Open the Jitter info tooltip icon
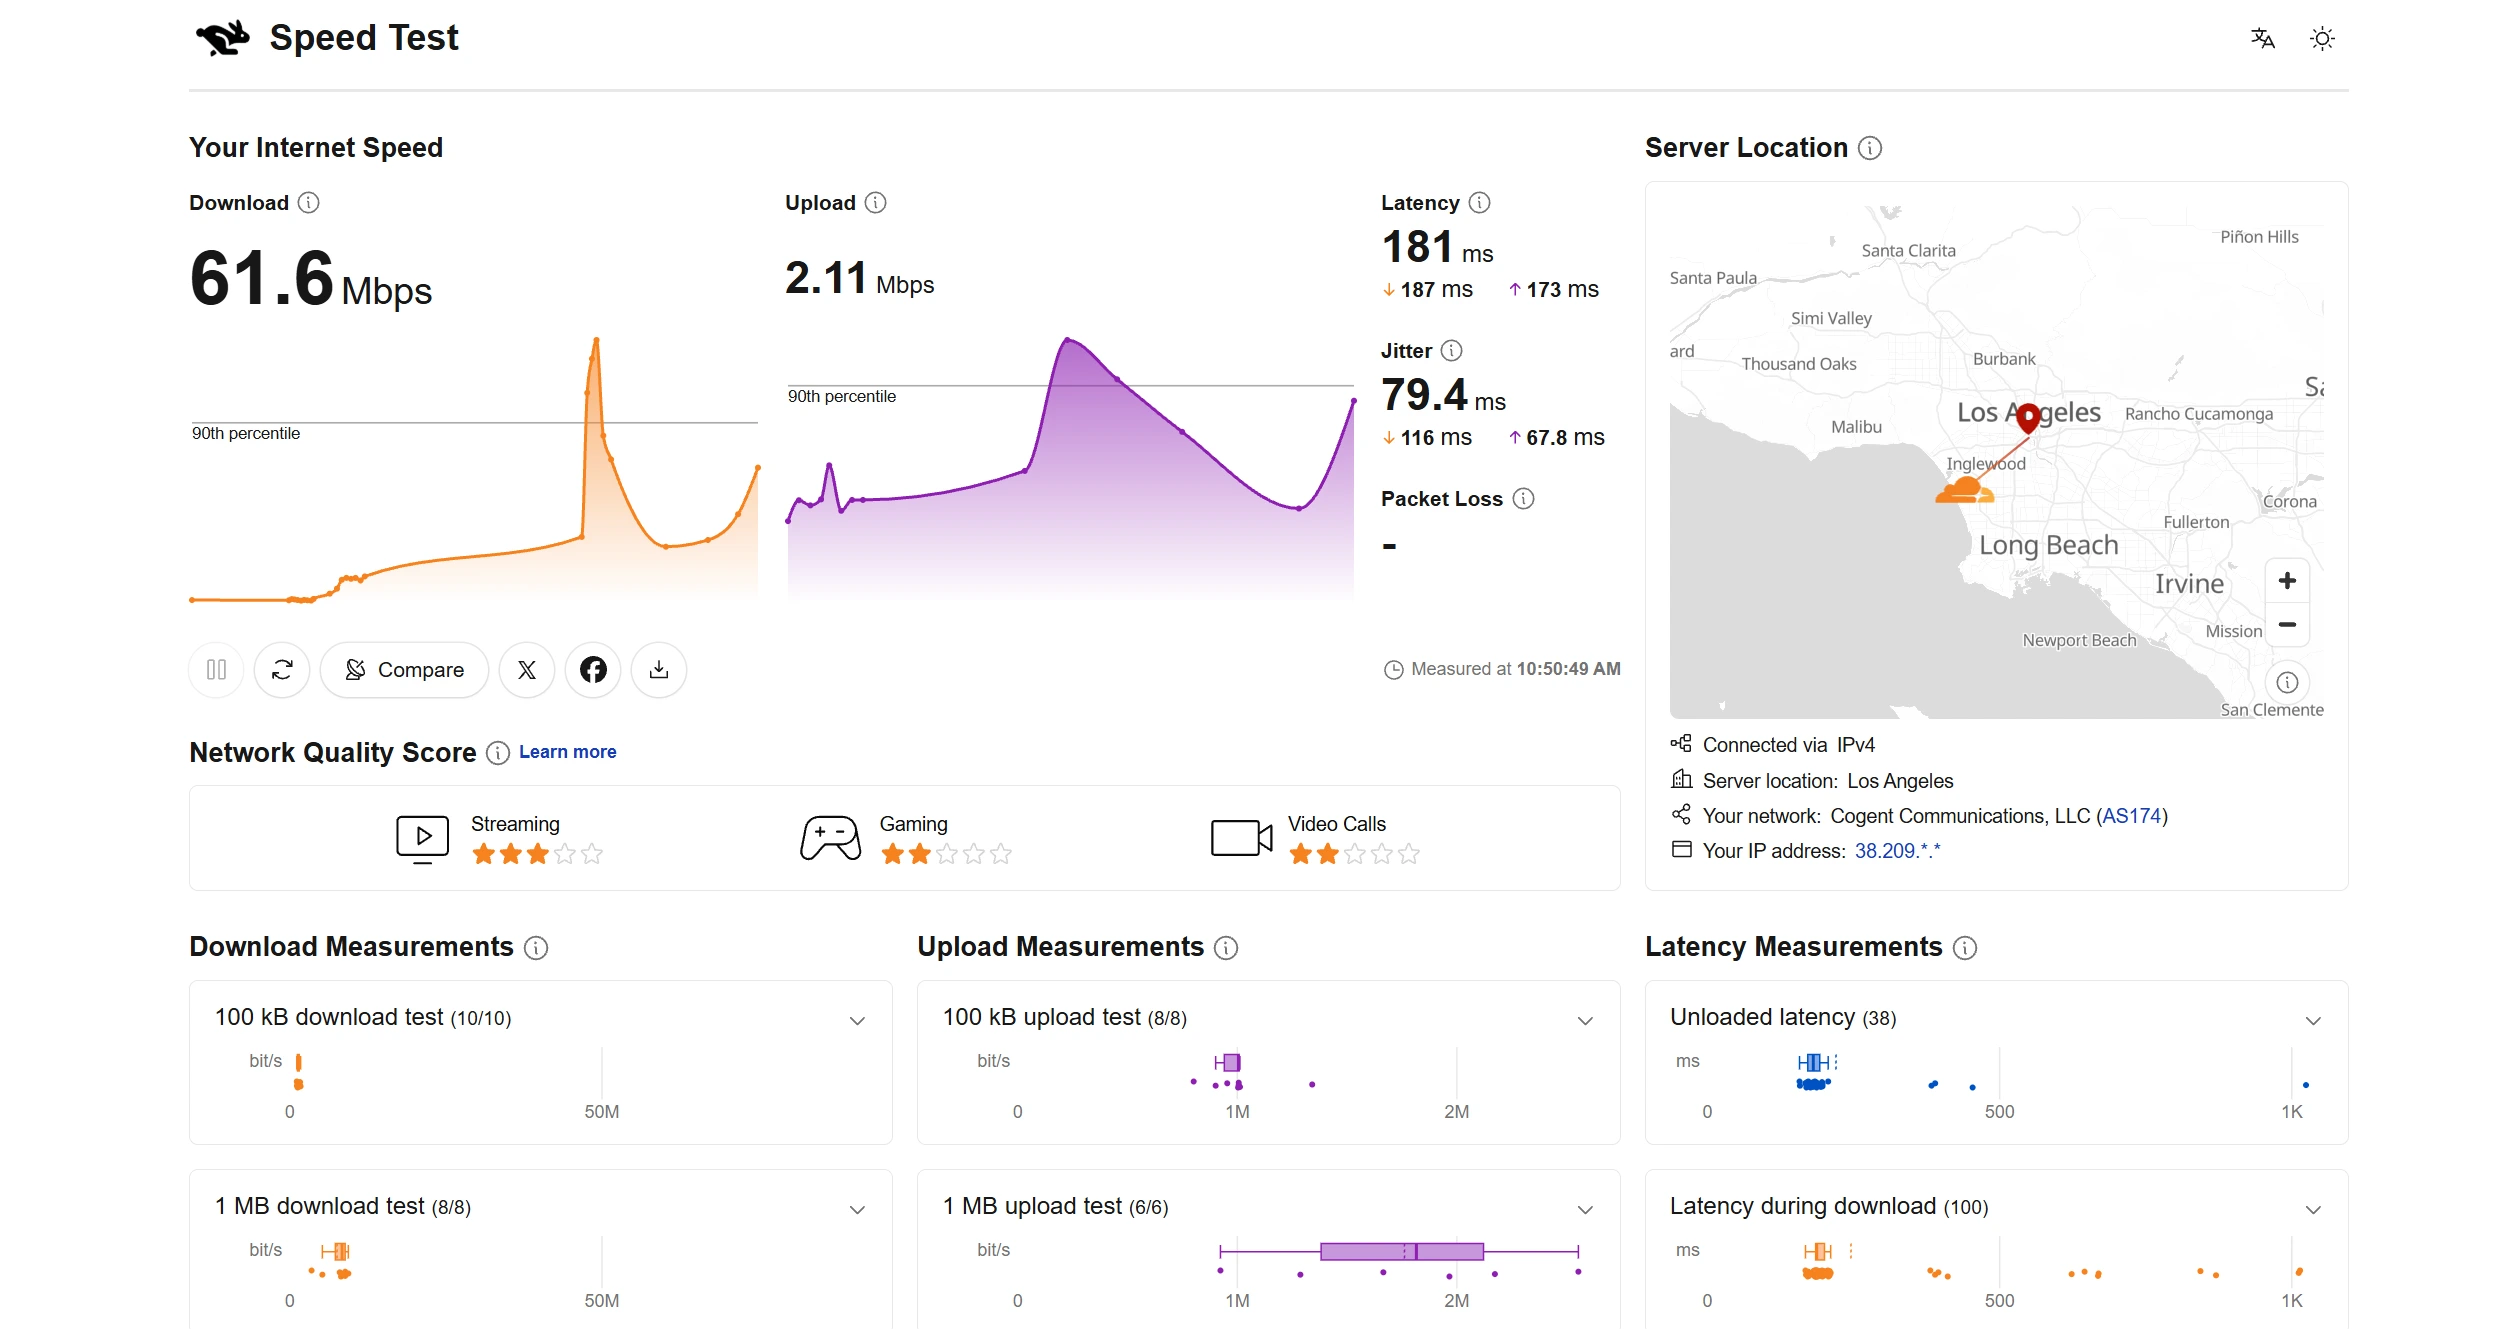 coord(1452,351)
